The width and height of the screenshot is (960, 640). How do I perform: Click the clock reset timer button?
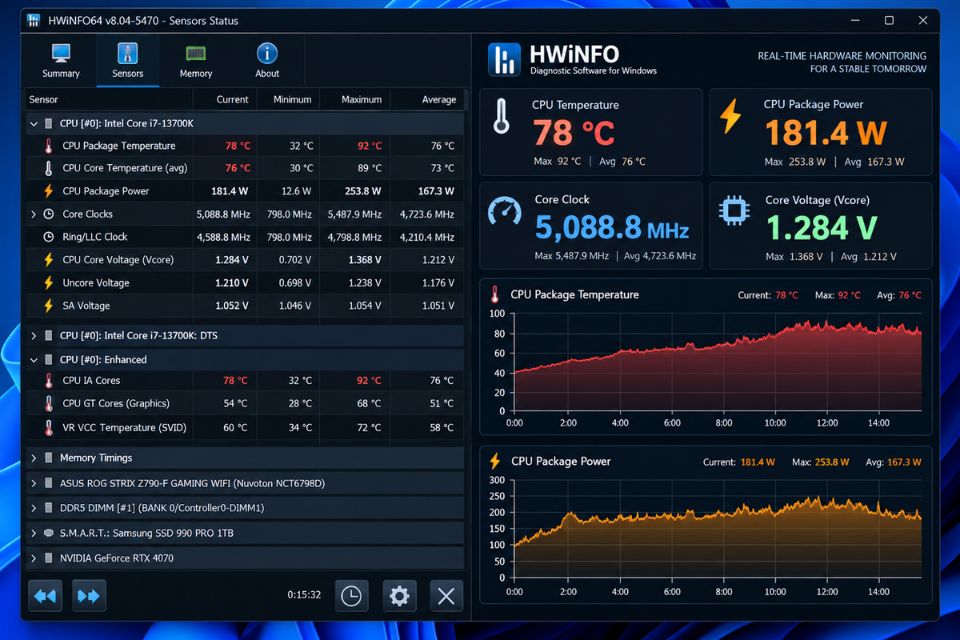pos(351,595)
